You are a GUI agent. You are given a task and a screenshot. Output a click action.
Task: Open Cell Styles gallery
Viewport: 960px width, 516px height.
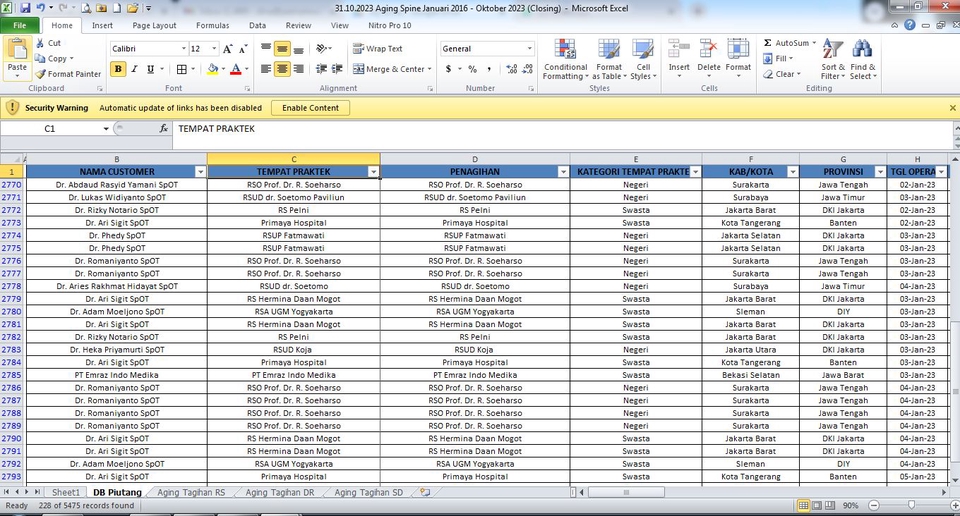pos(643,59)
